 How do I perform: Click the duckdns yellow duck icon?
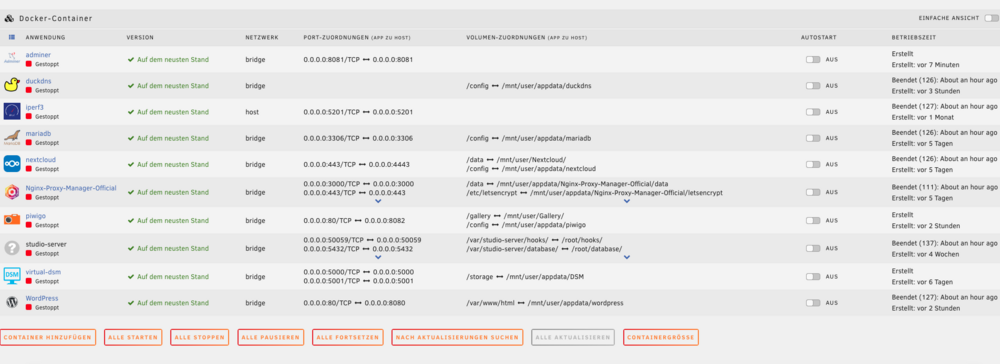(12, 85)
